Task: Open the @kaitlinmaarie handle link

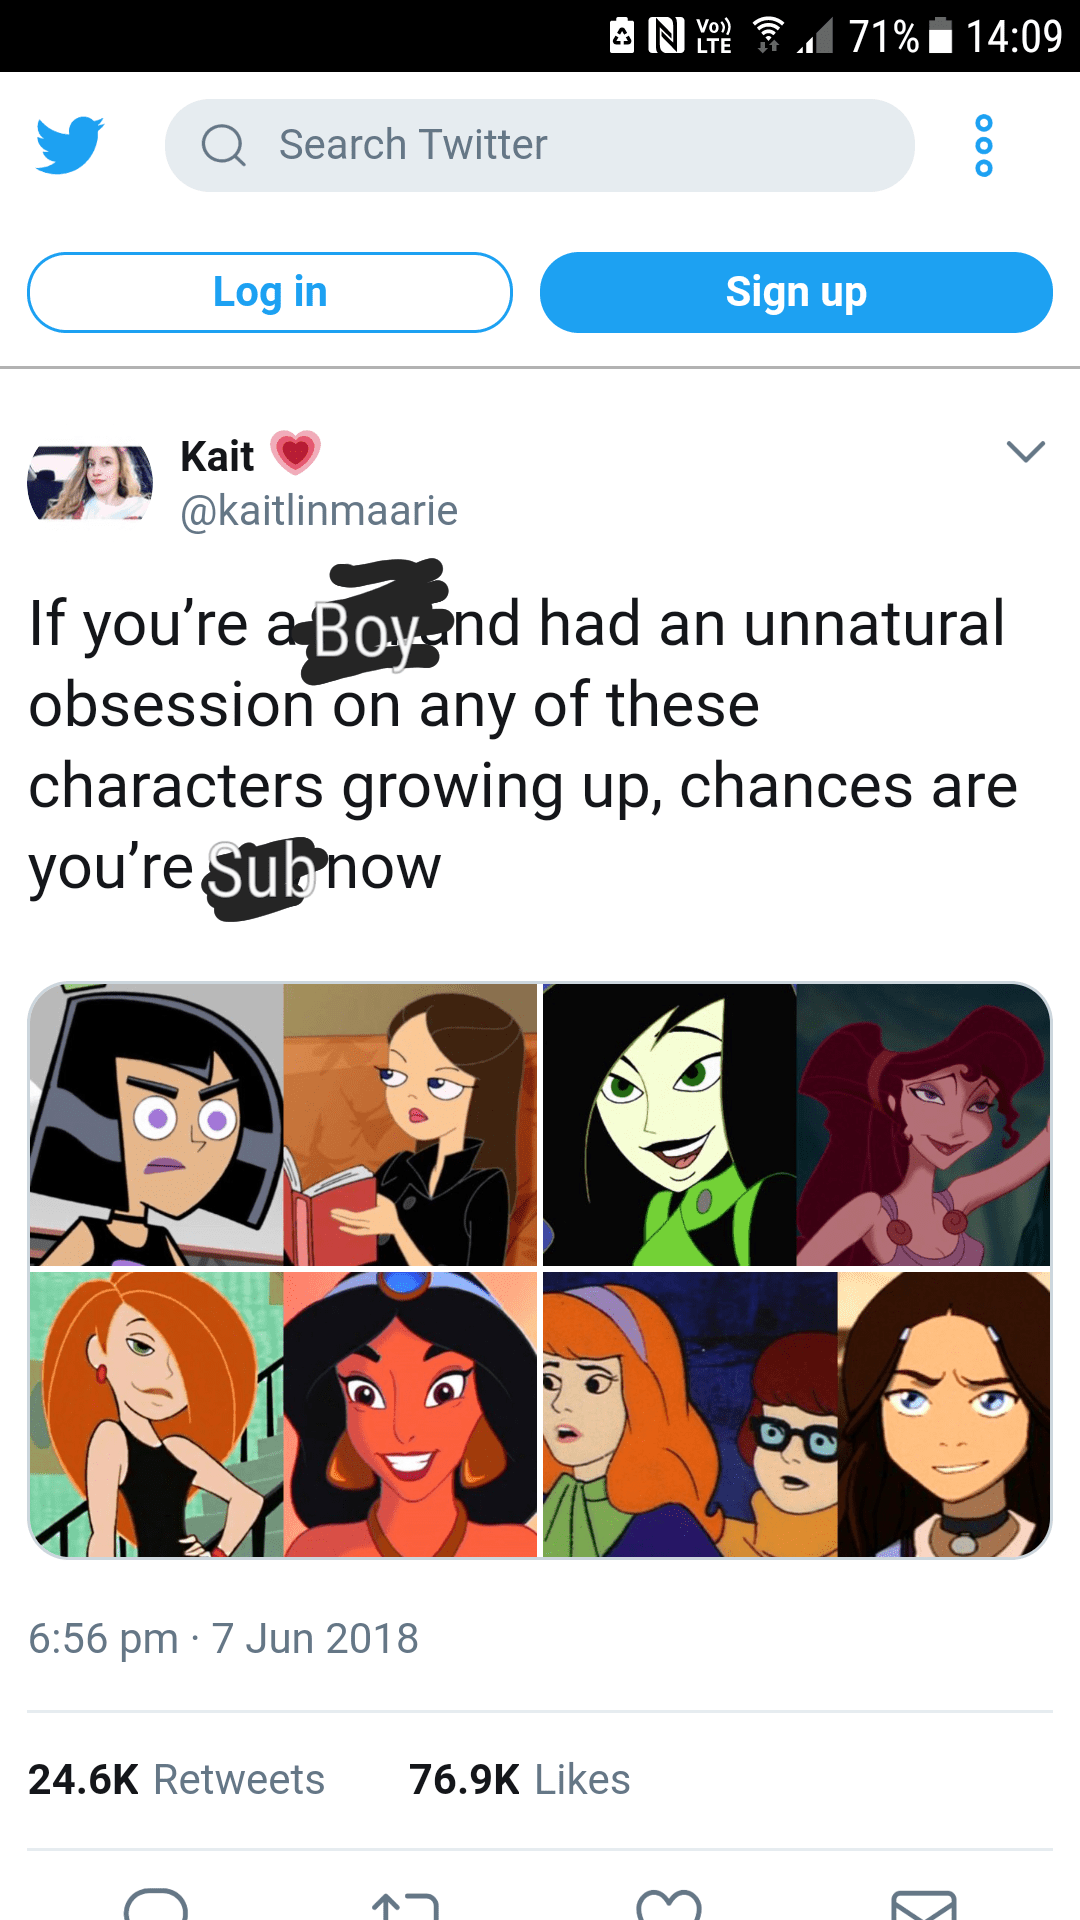Action: tap(319, 511)
